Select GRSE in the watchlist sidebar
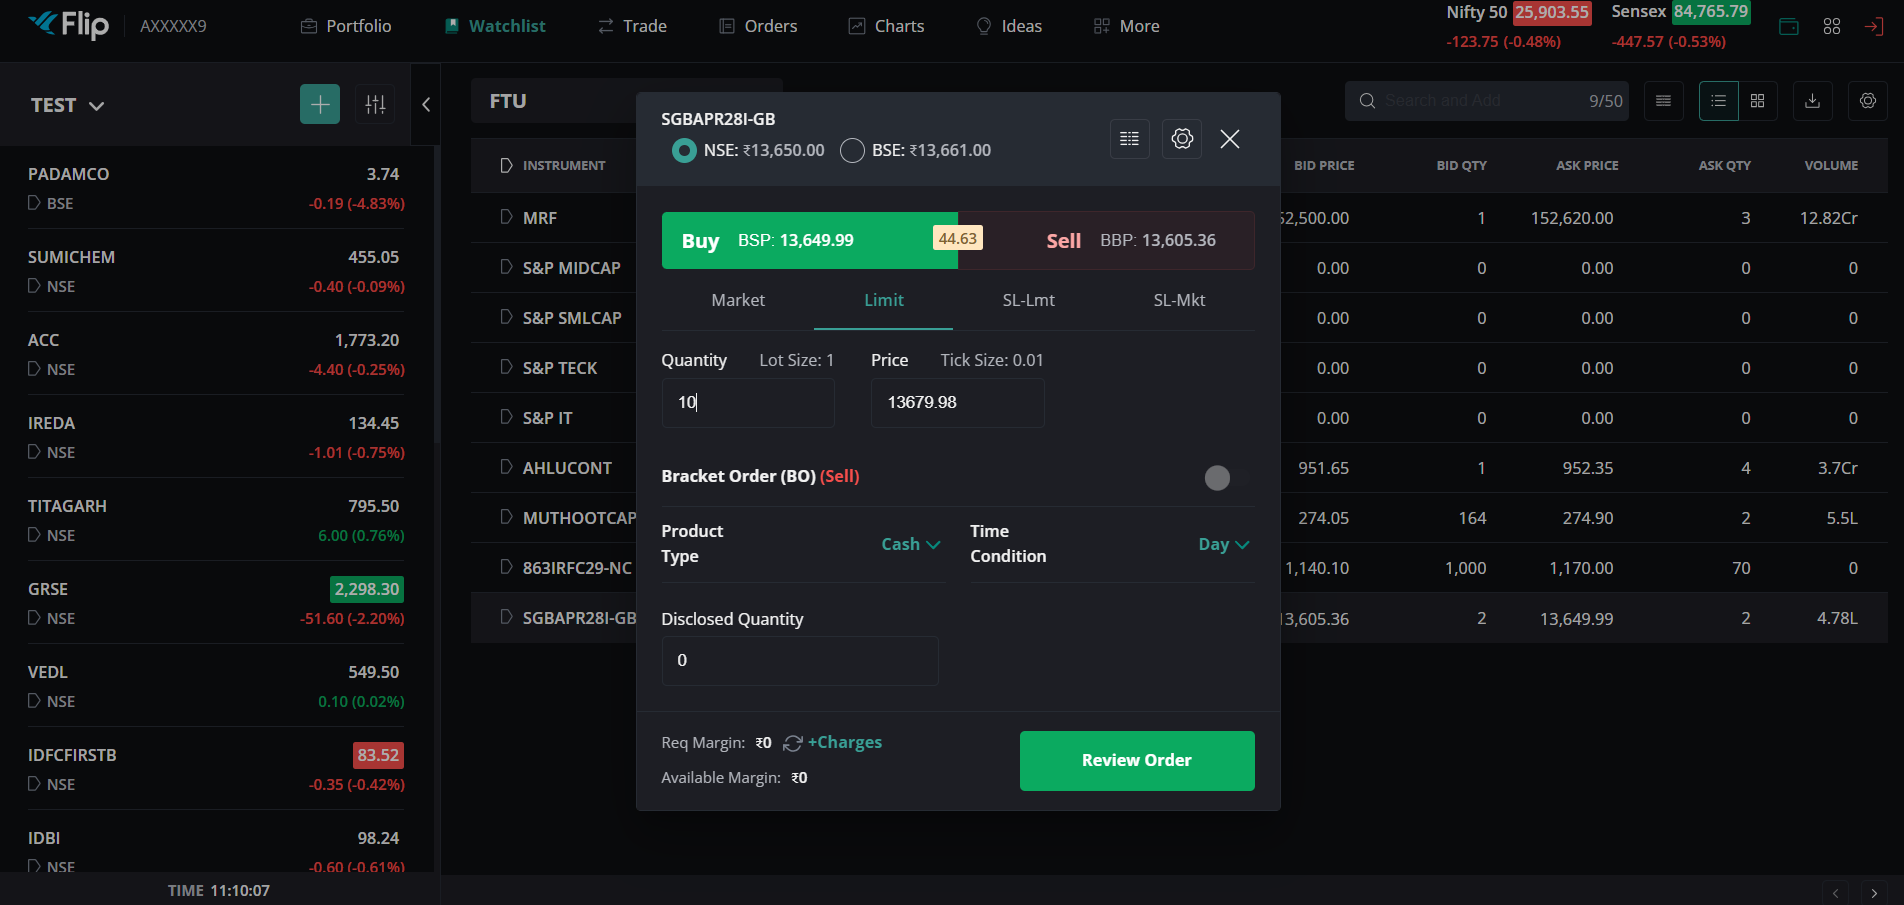Viewport: 1904px width, 905px height. pyautogui.click(x=216, y=603)
